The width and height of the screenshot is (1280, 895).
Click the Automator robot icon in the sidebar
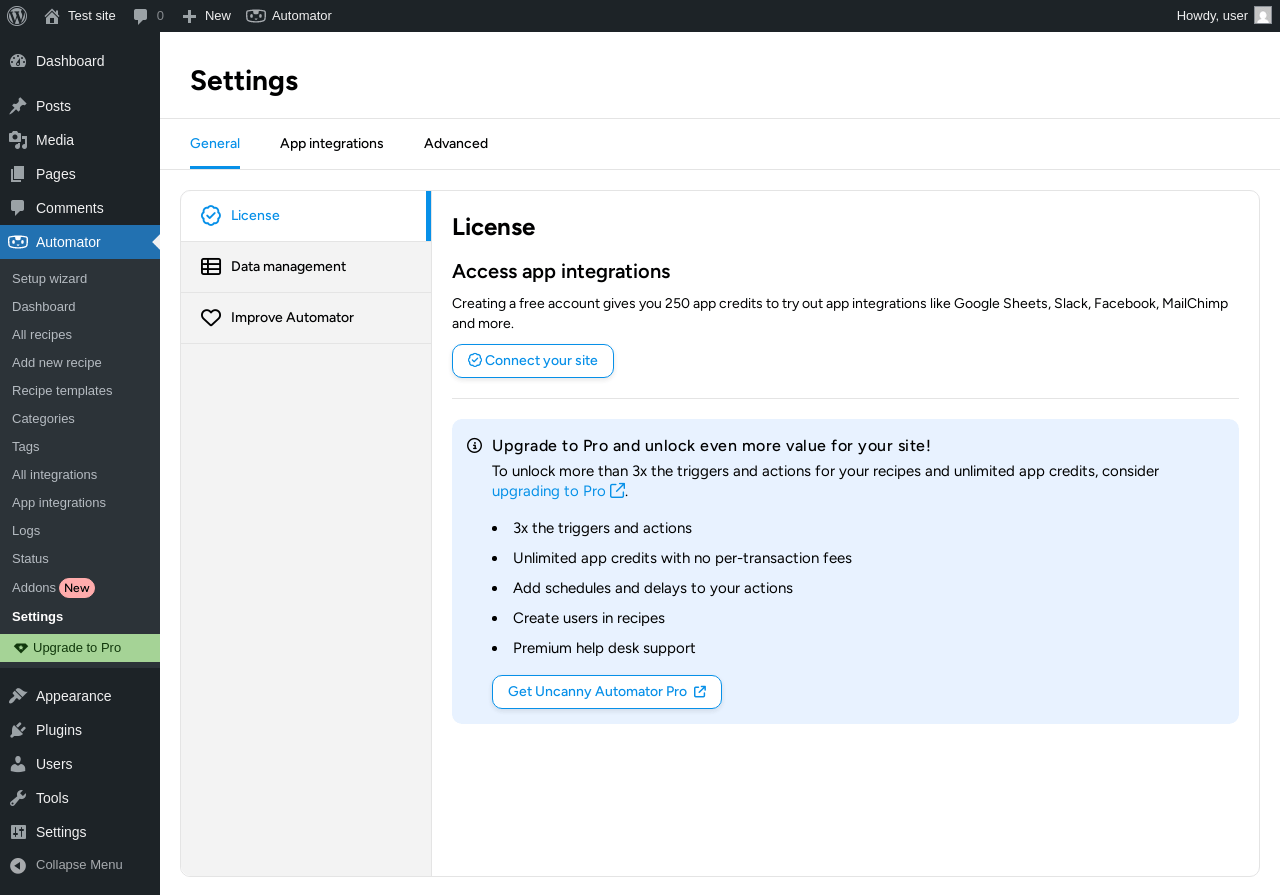coord(18,242)
